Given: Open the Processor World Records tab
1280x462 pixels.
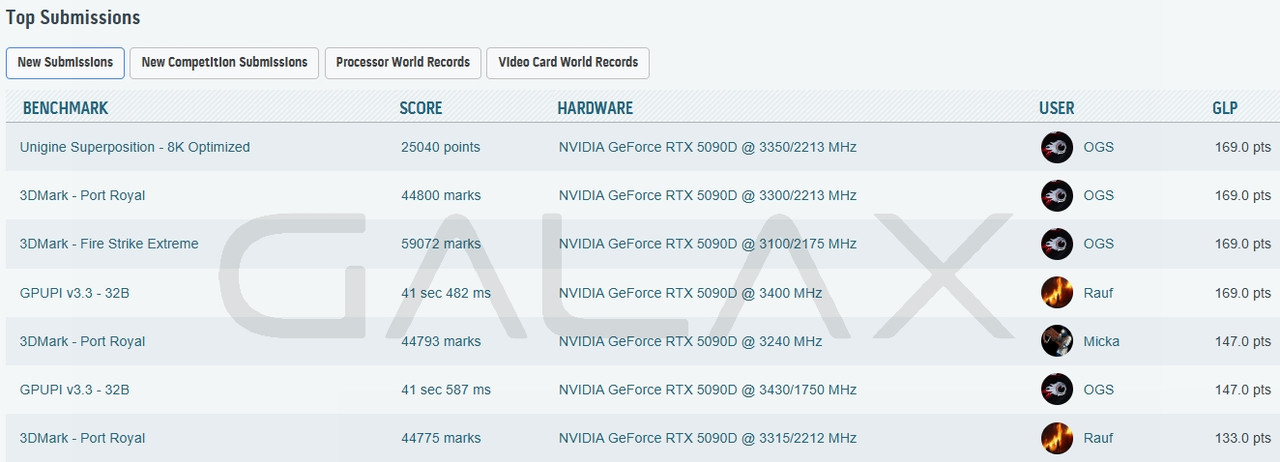Looking at the screenshot, I should coord(403,63).
